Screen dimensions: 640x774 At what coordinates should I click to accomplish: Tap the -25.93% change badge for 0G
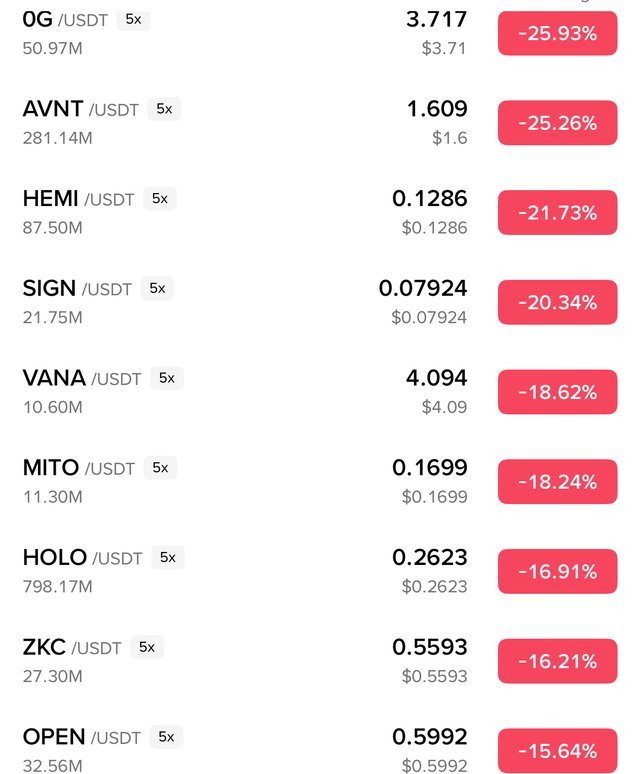[557, 34]
